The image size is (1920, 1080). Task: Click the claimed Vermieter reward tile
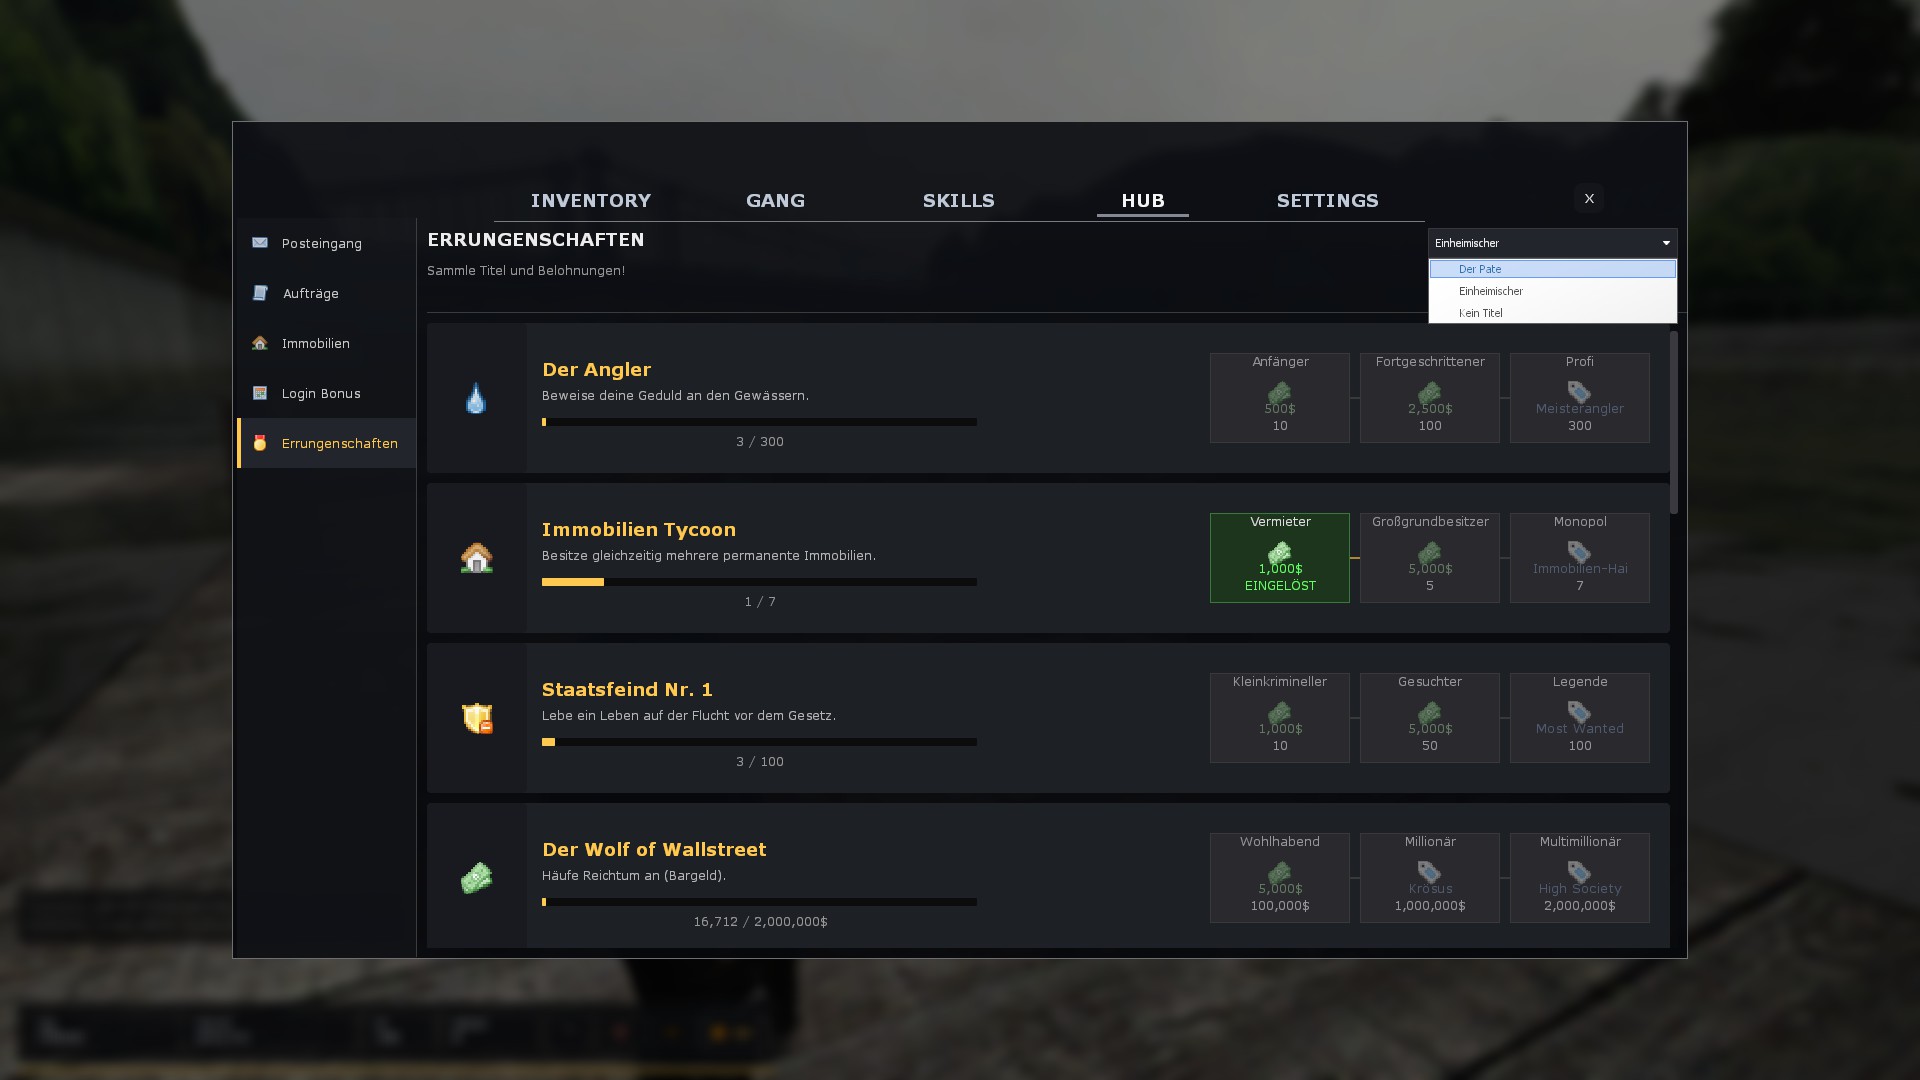tap(1280, 557)
